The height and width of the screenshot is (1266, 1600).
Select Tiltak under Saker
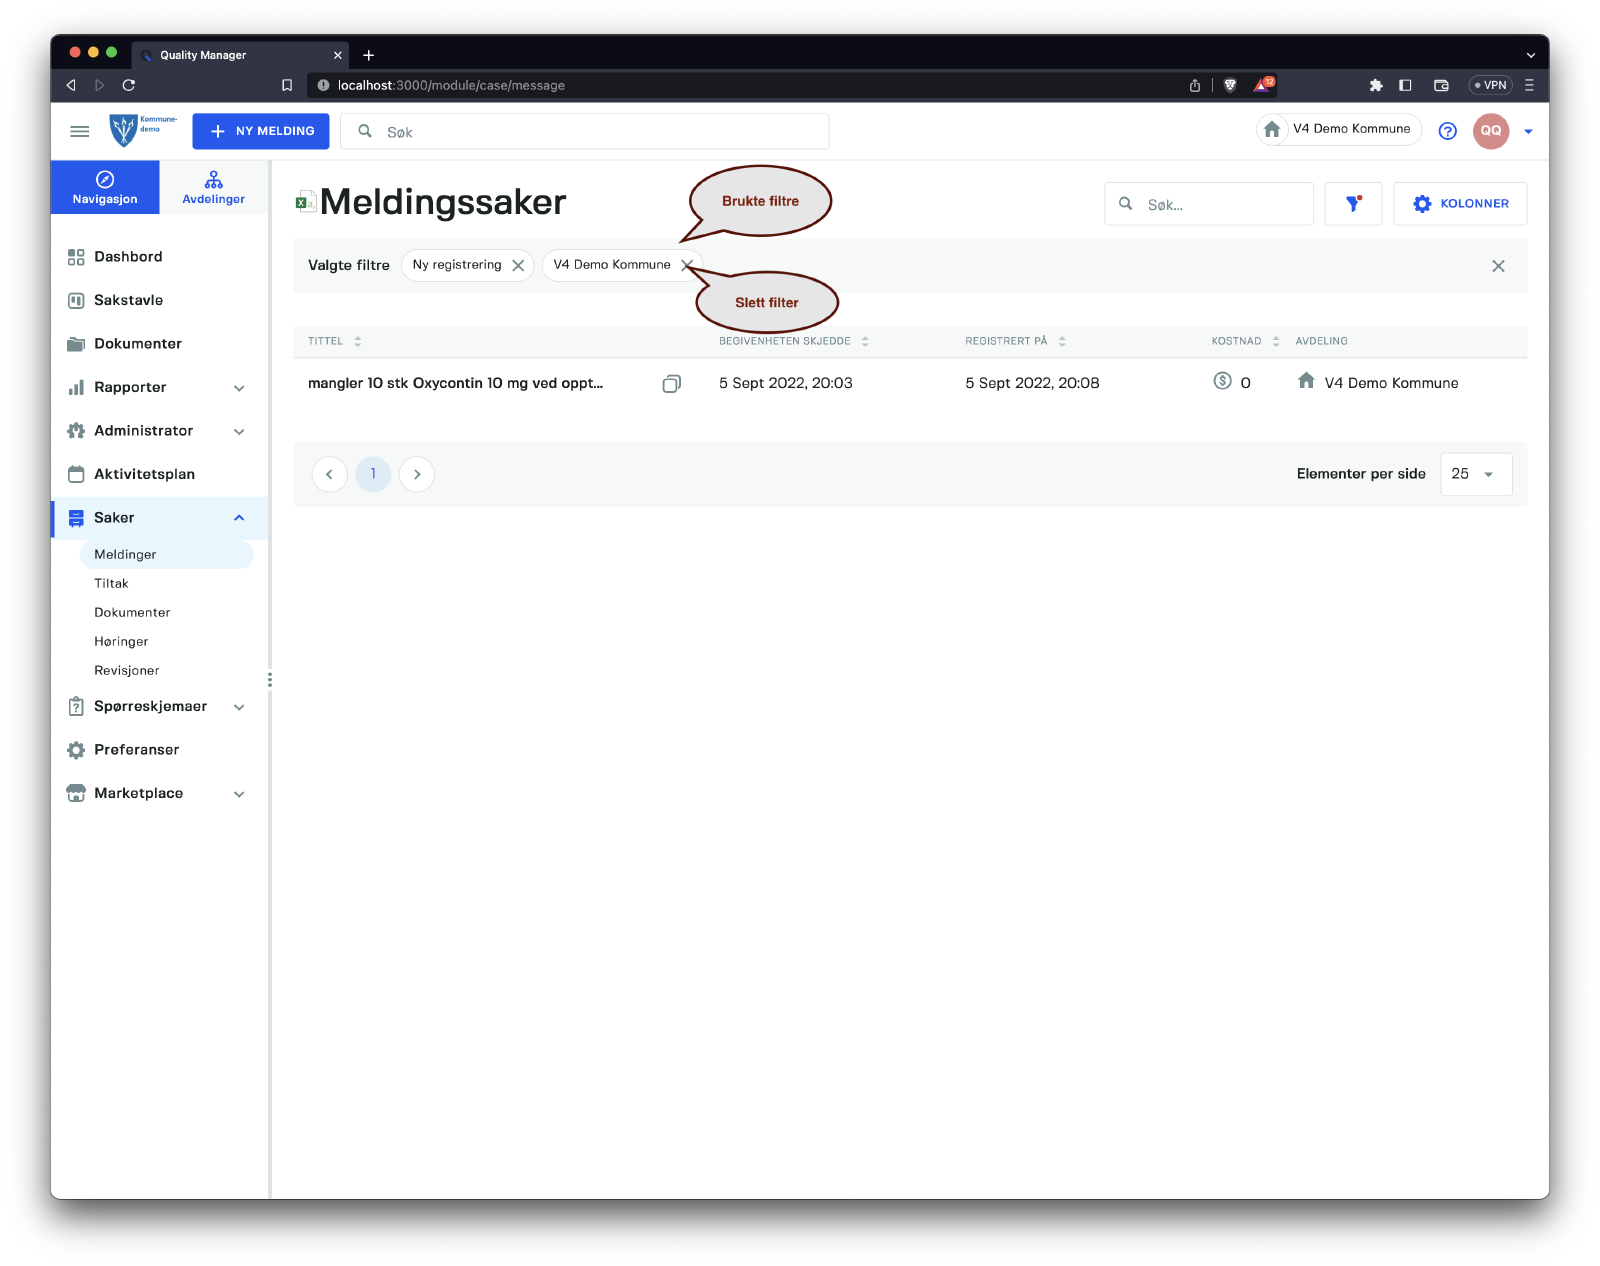[111, 583]
